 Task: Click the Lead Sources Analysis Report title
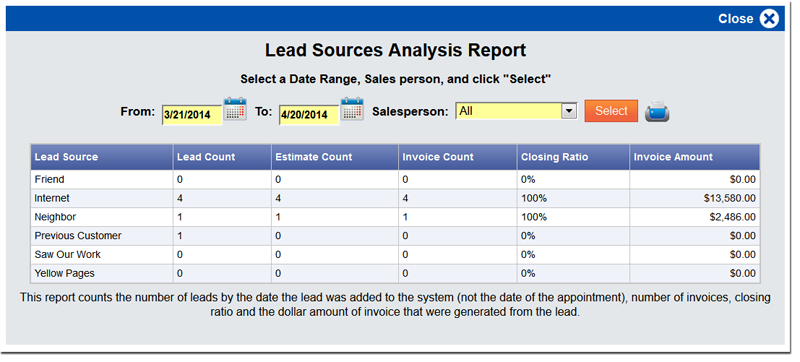[x=395, y=50]
